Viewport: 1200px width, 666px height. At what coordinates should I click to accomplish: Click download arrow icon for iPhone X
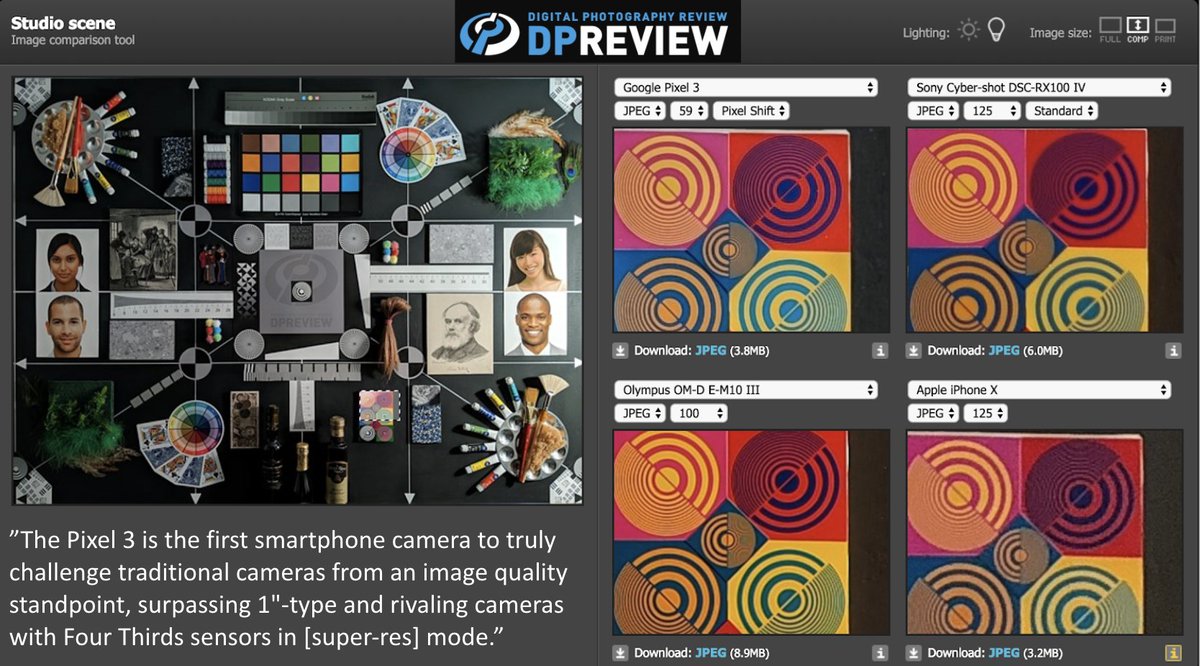coord(914,653)
